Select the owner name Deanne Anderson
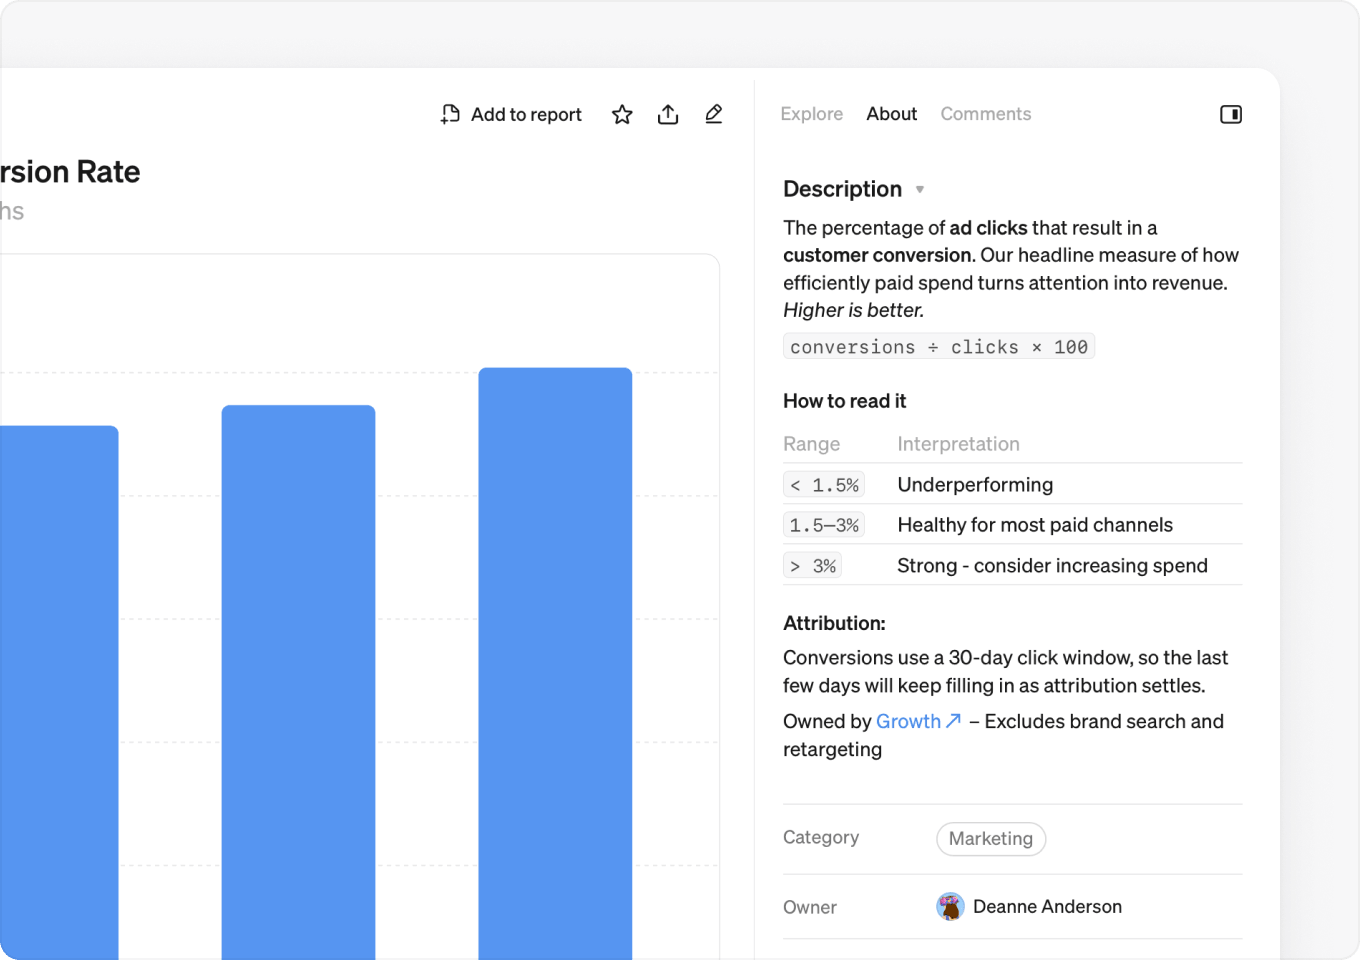Screen dimensions: 1360x960 click(1047, 907)
